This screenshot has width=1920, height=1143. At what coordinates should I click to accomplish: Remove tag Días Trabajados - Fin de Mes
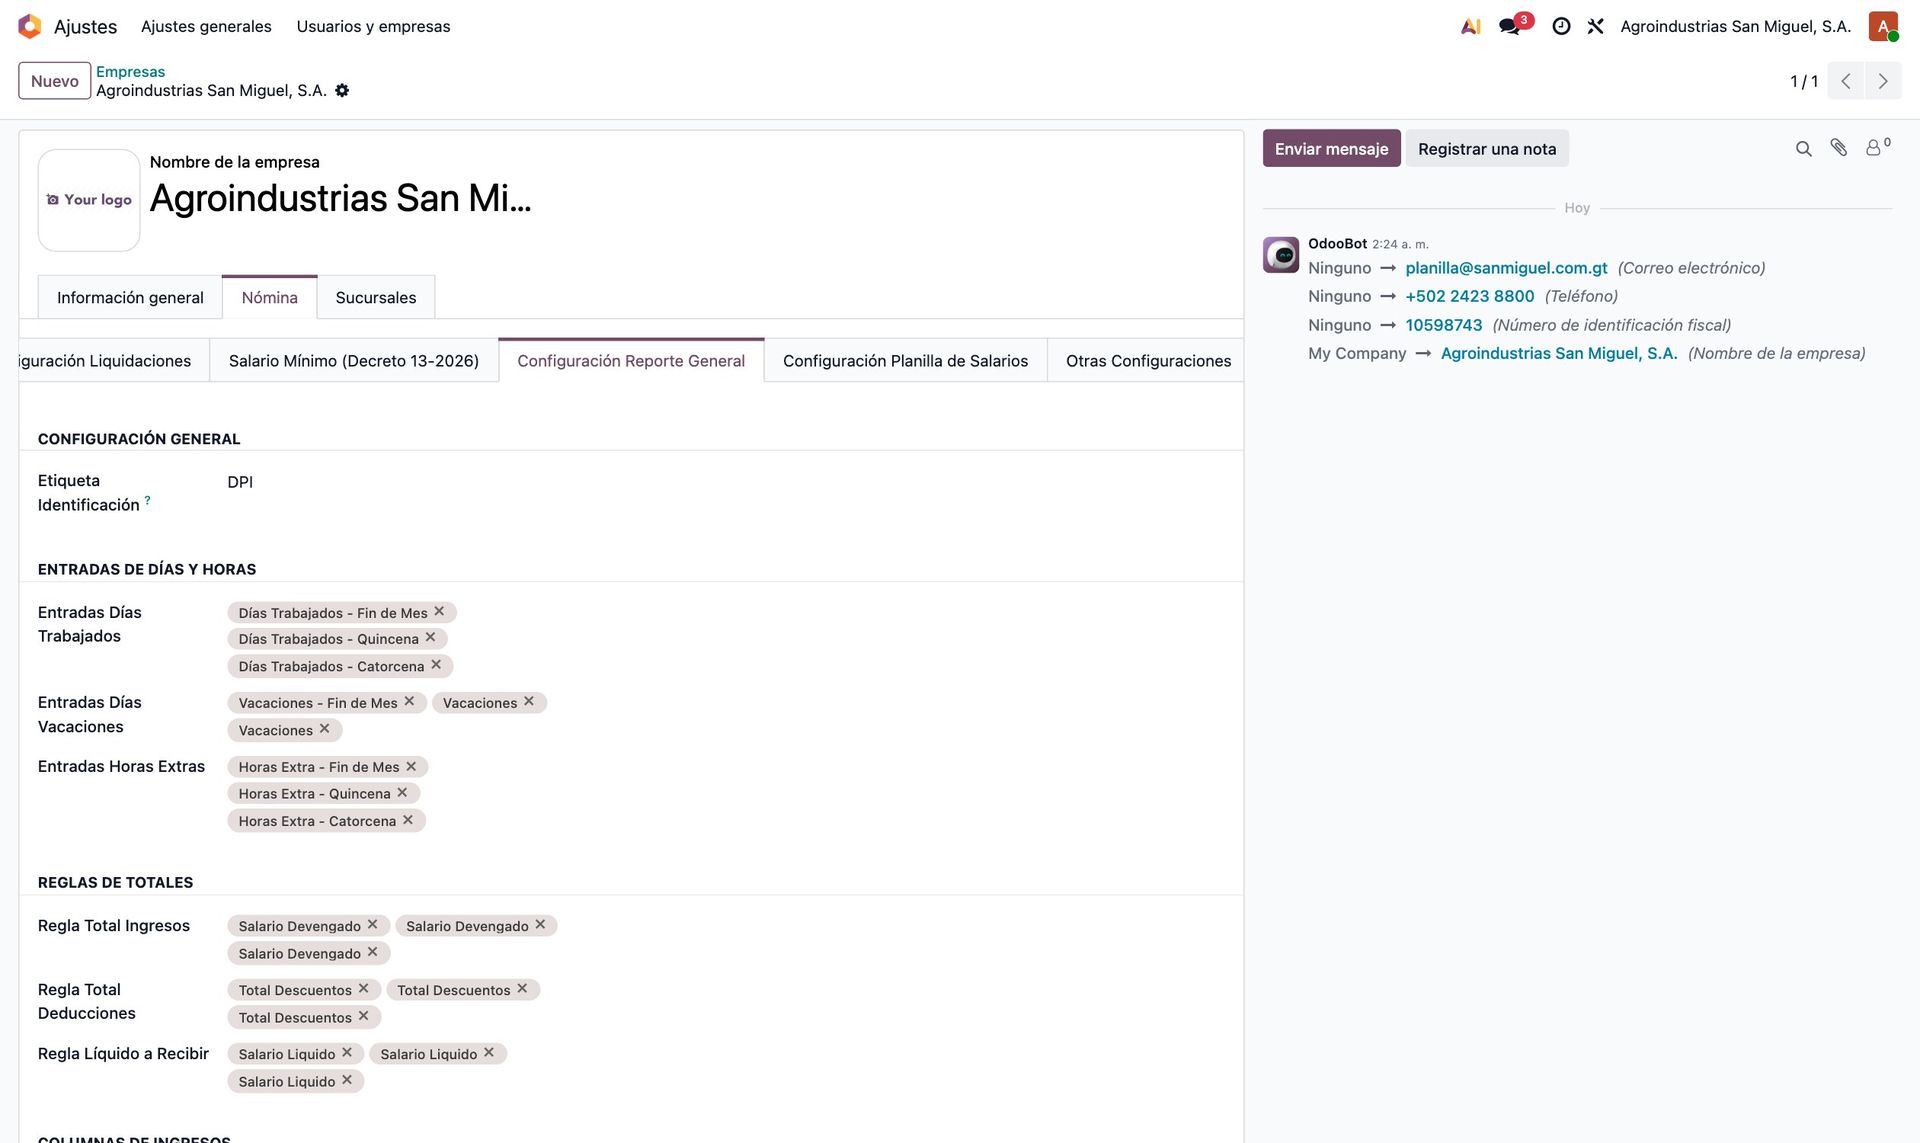(439, 611)
